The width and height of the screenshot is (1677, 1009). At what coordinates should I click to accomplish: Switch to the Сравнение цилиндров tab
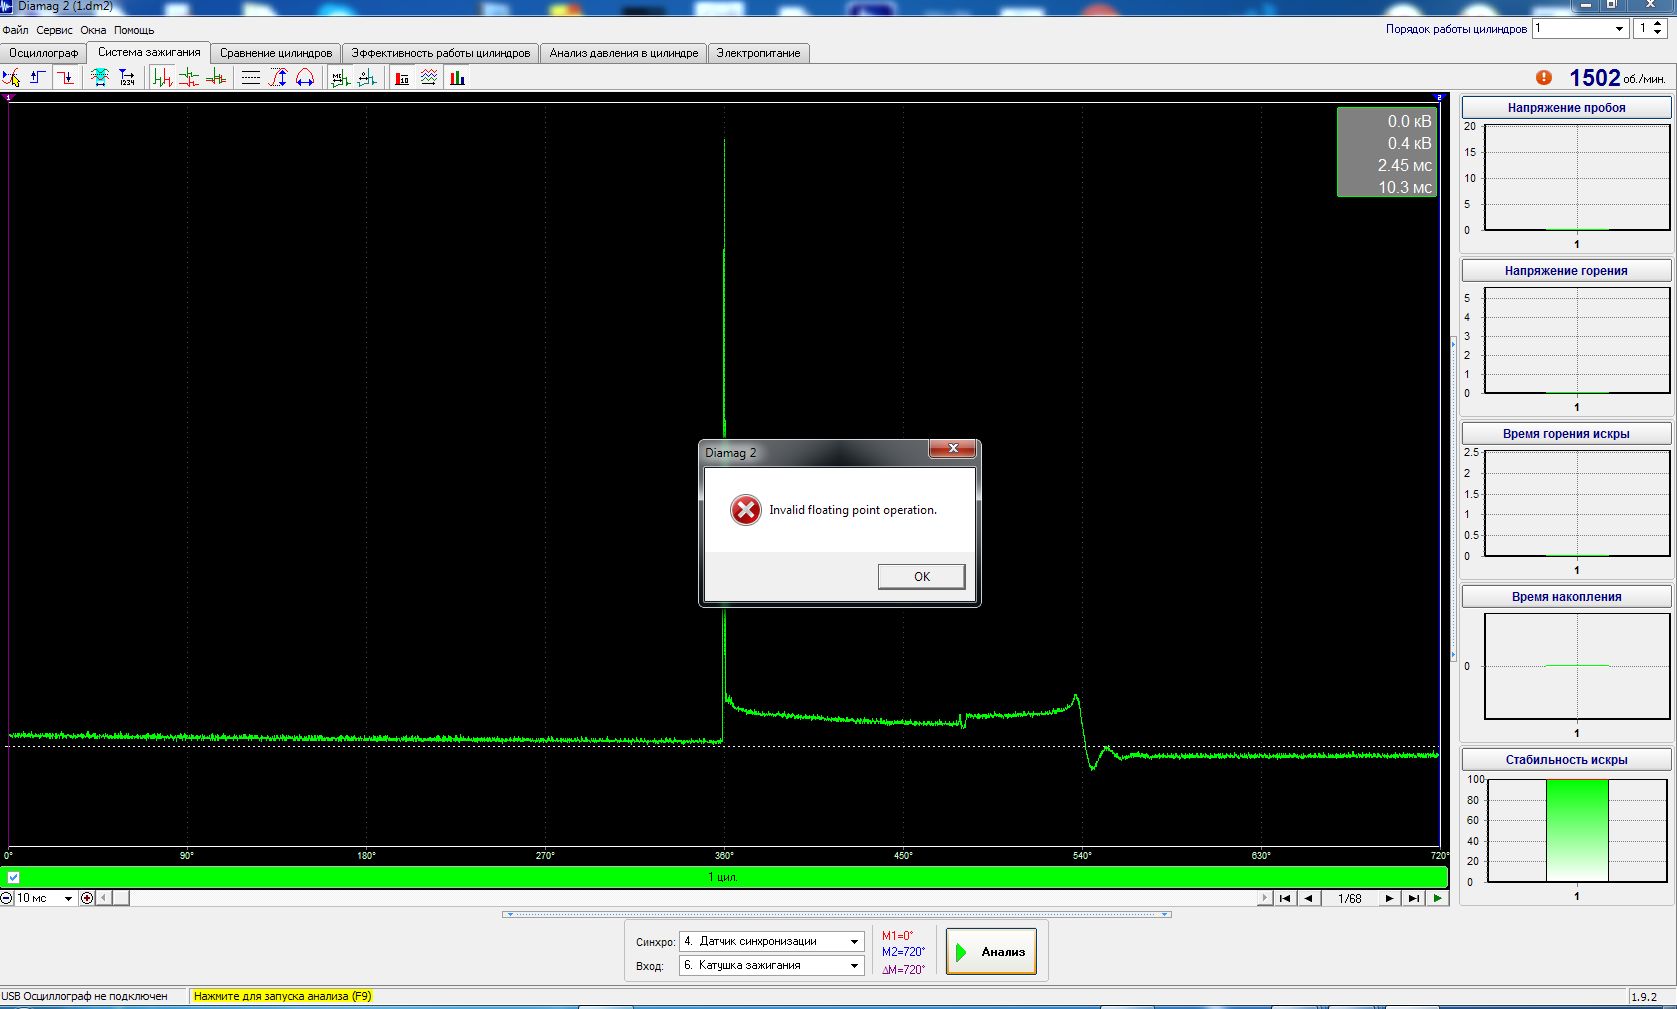pos(276,53)
